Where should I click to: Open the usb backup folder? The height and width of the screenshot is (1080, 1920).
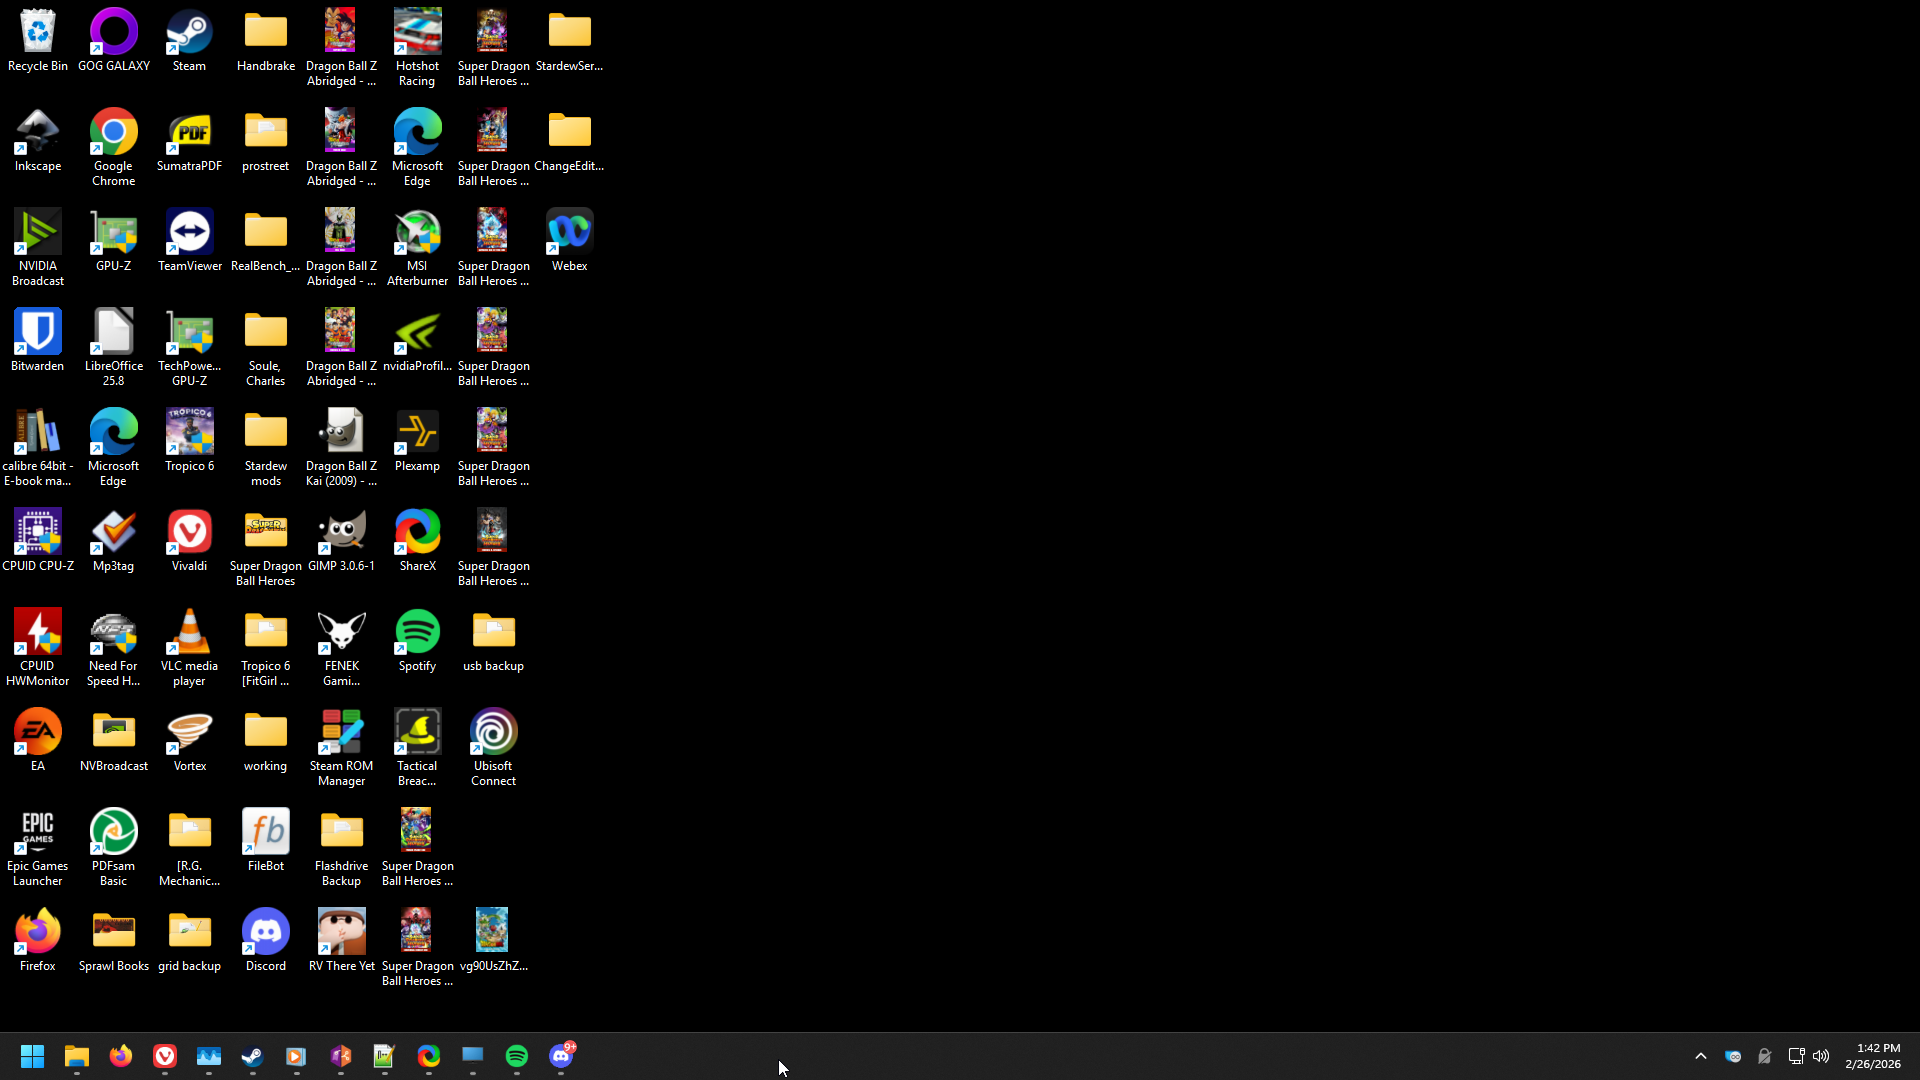(493, 641)
